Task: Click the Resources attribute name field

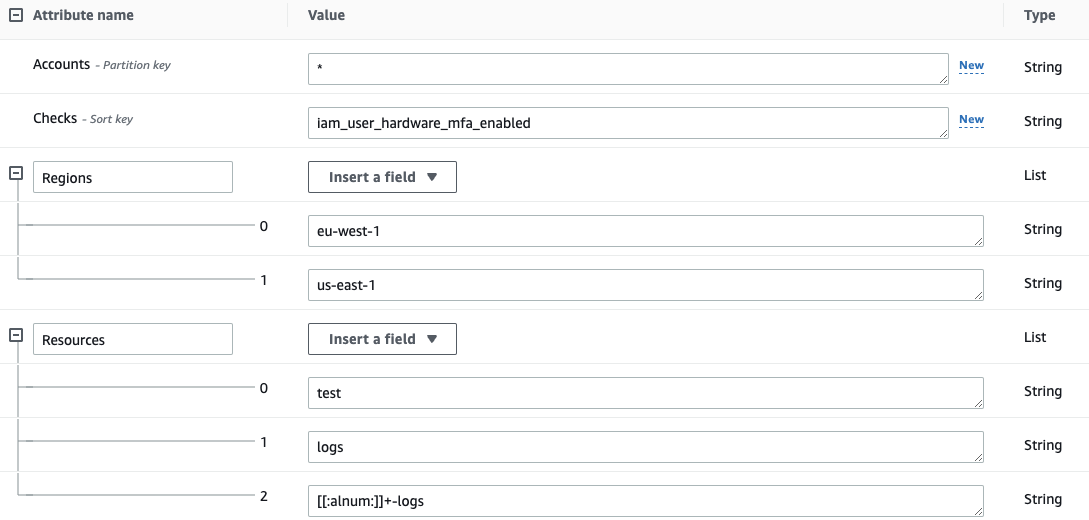Action: coord(132,340)
